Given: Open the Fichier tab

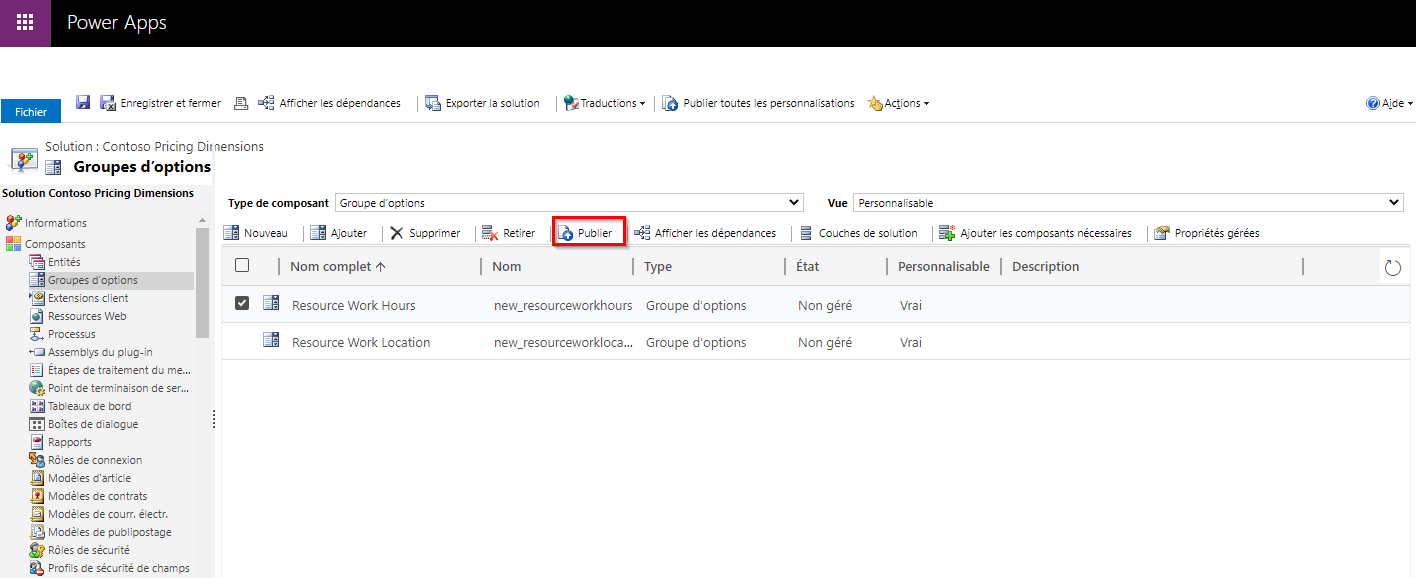Looking at the screenshot, I should pyautogui.click(x=31, y=112).
